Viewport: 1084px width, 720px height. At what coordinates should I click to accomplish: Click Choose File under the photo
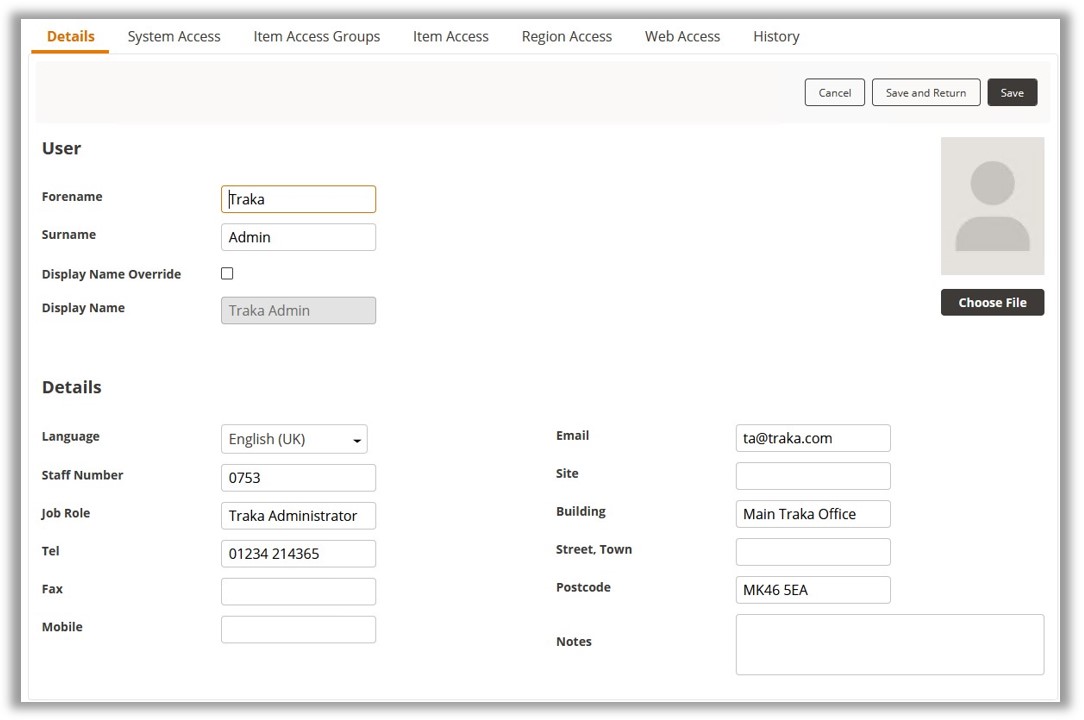pyautogui.click(x=992, y=302)
